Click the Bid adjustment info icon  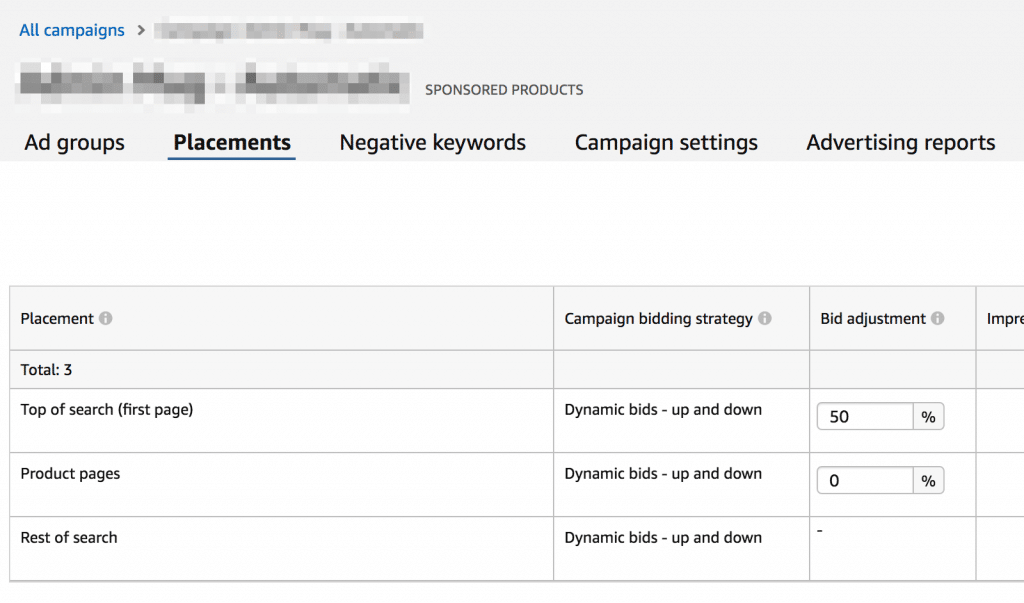(937, 319)
